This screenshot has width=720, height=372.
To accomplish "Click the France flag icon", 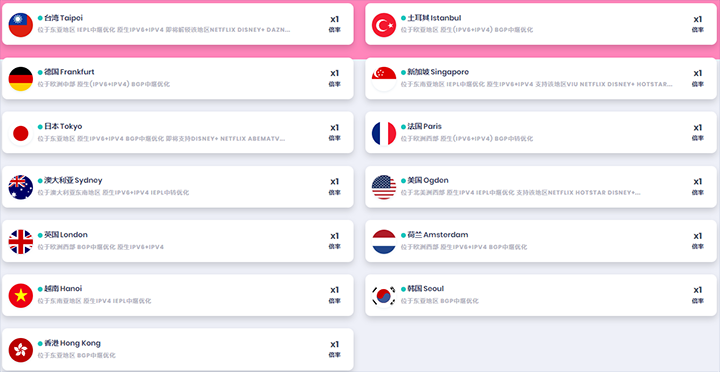I will pos(384,133).
